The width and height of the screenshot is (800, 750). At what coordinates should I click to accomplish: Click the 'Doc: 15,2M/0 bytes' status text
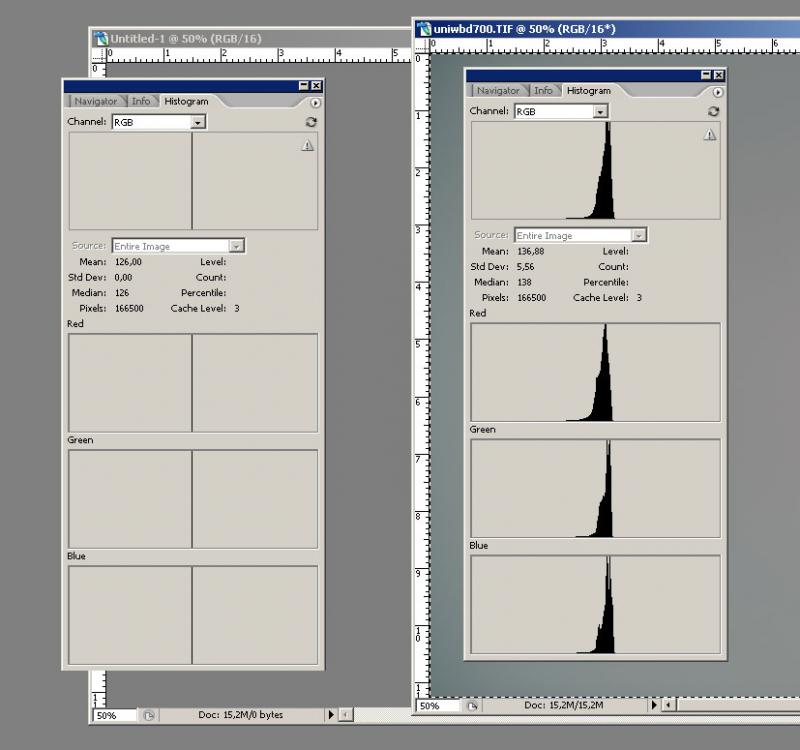tap(240, 715)
